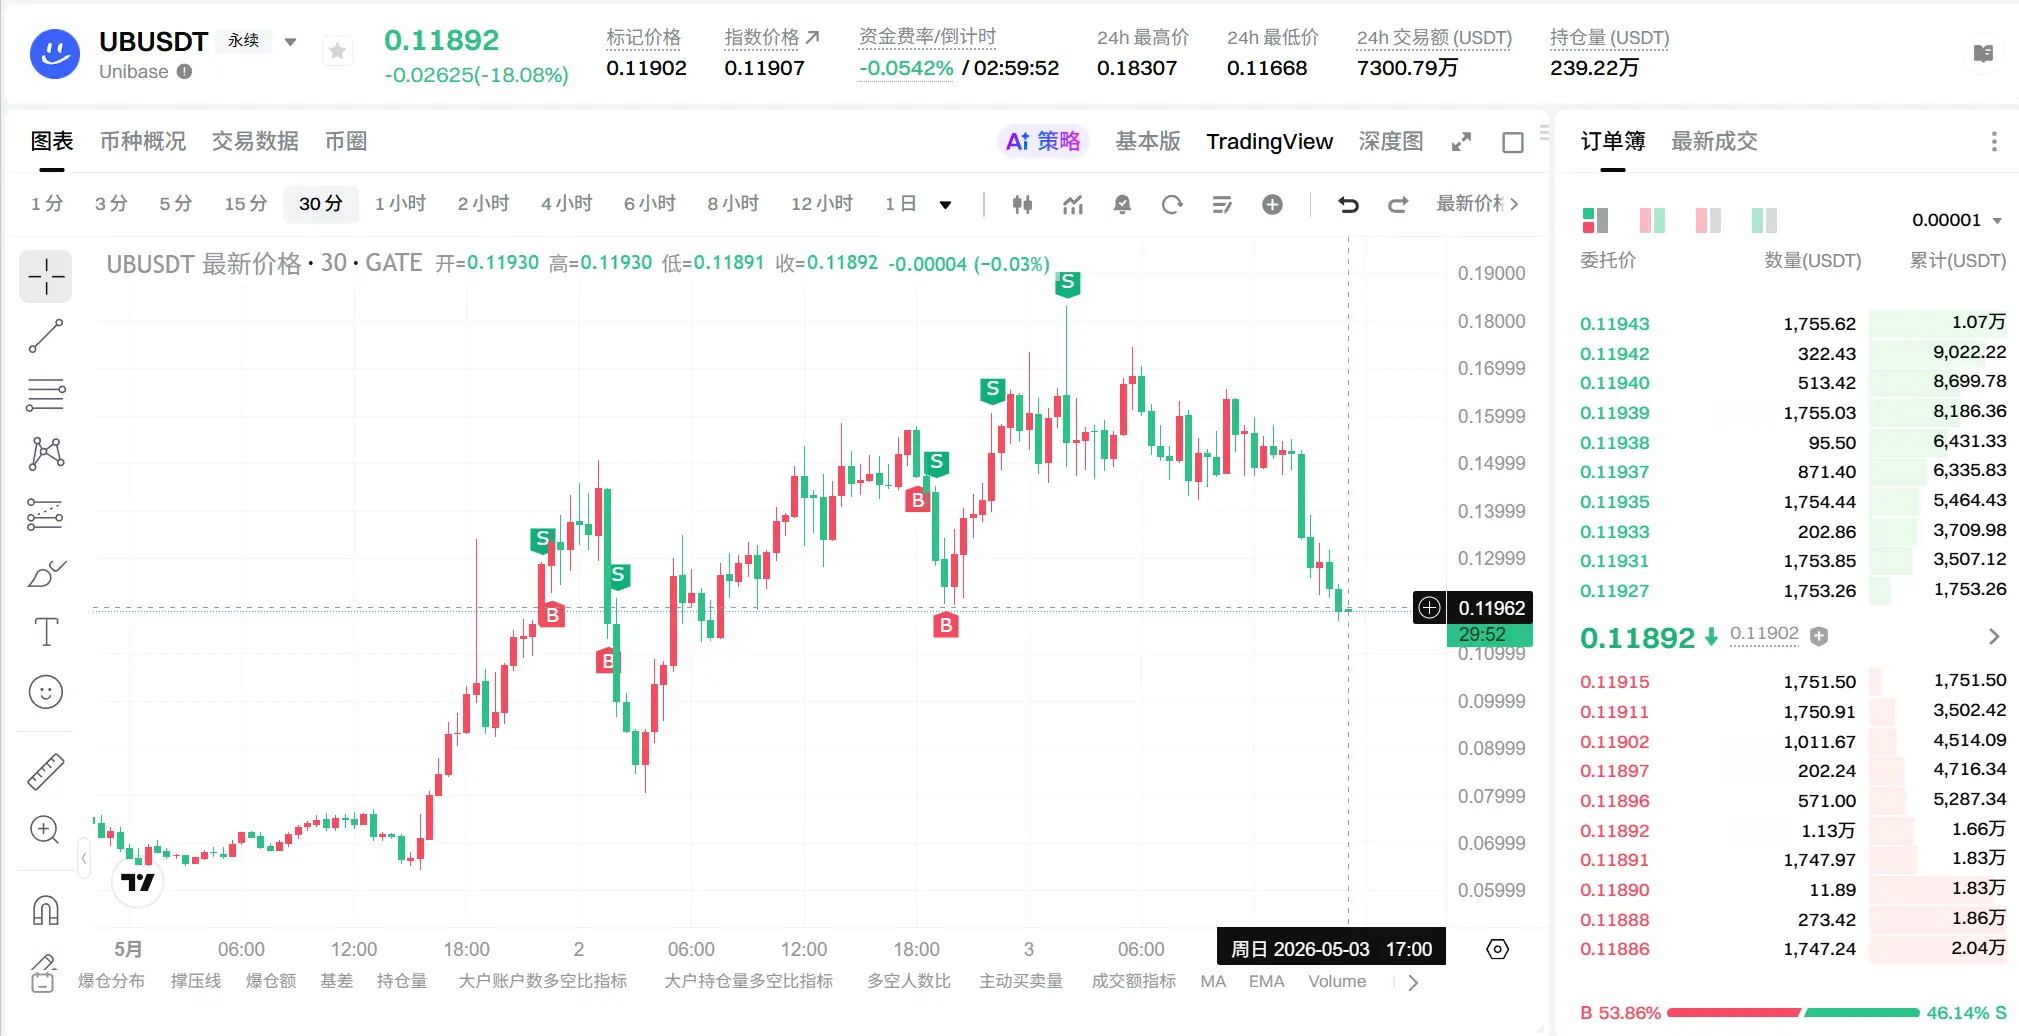Image resolution: width=2019 pixels, height=1036 pixels.
Task: Undo the last chart action
Action: (x=1348, y=204)
